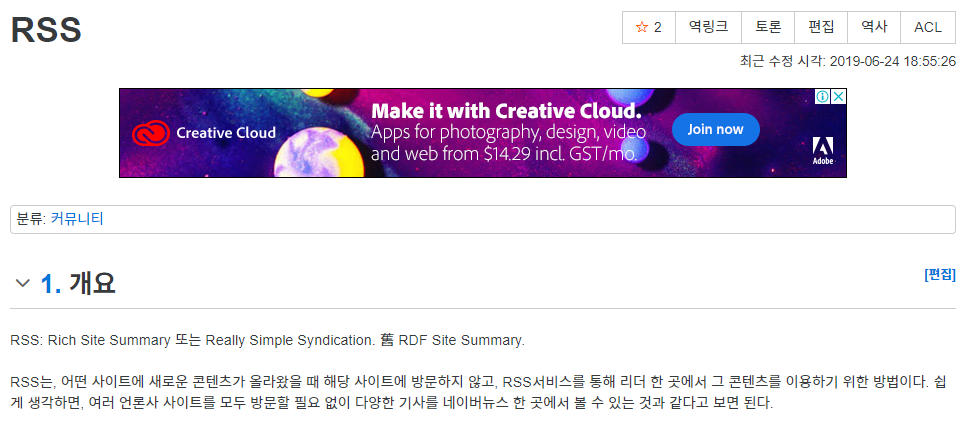Image resolution: width=970 pixels, height=438 pixels.
Task: View the 역사 history page
Action: tap(874, 27)
